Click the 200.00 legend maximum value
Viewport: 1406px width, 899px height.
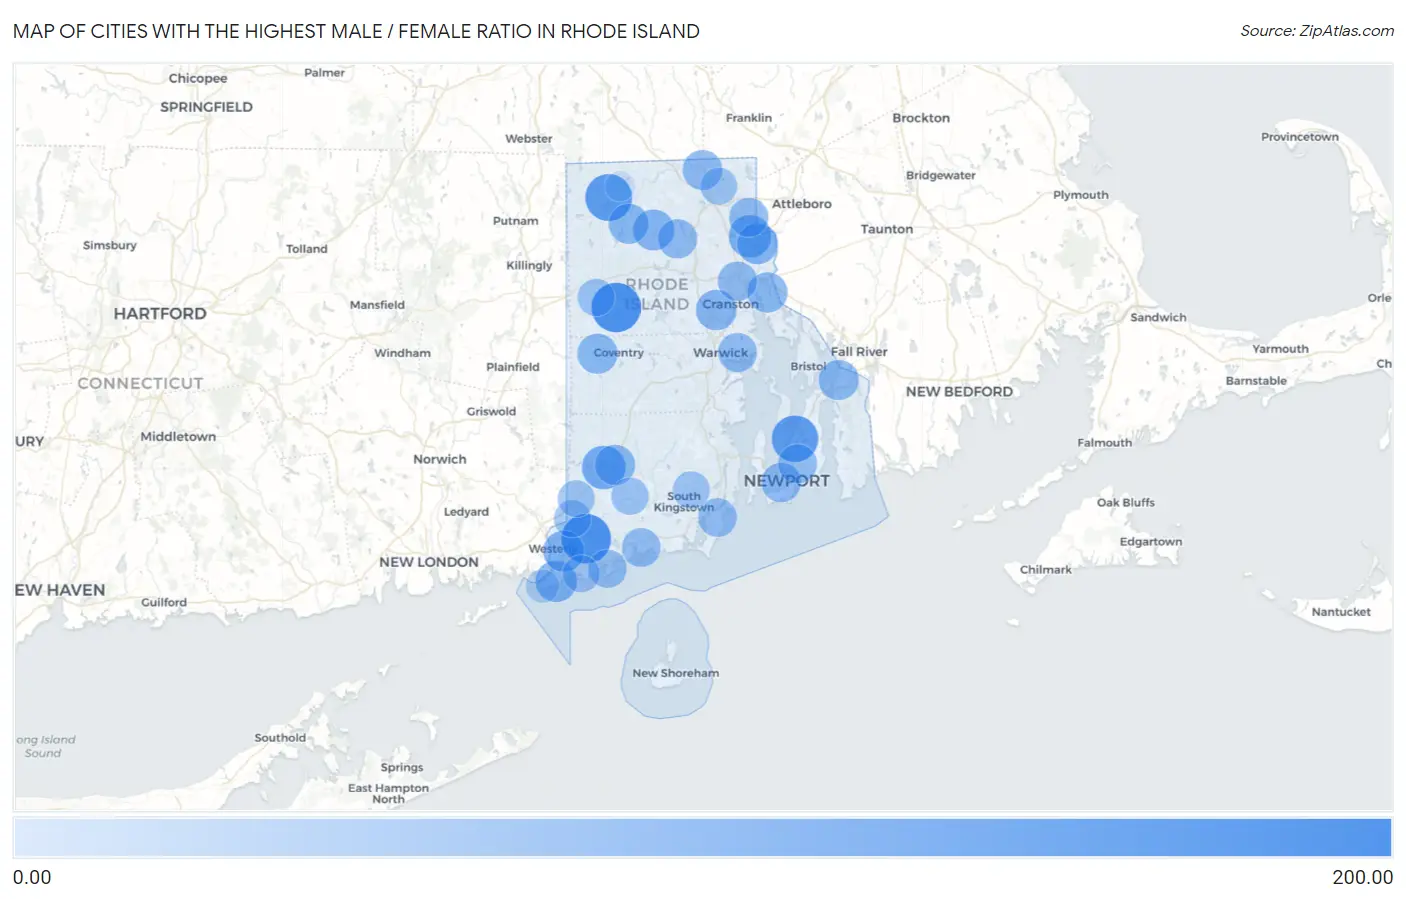point(1362,877)
